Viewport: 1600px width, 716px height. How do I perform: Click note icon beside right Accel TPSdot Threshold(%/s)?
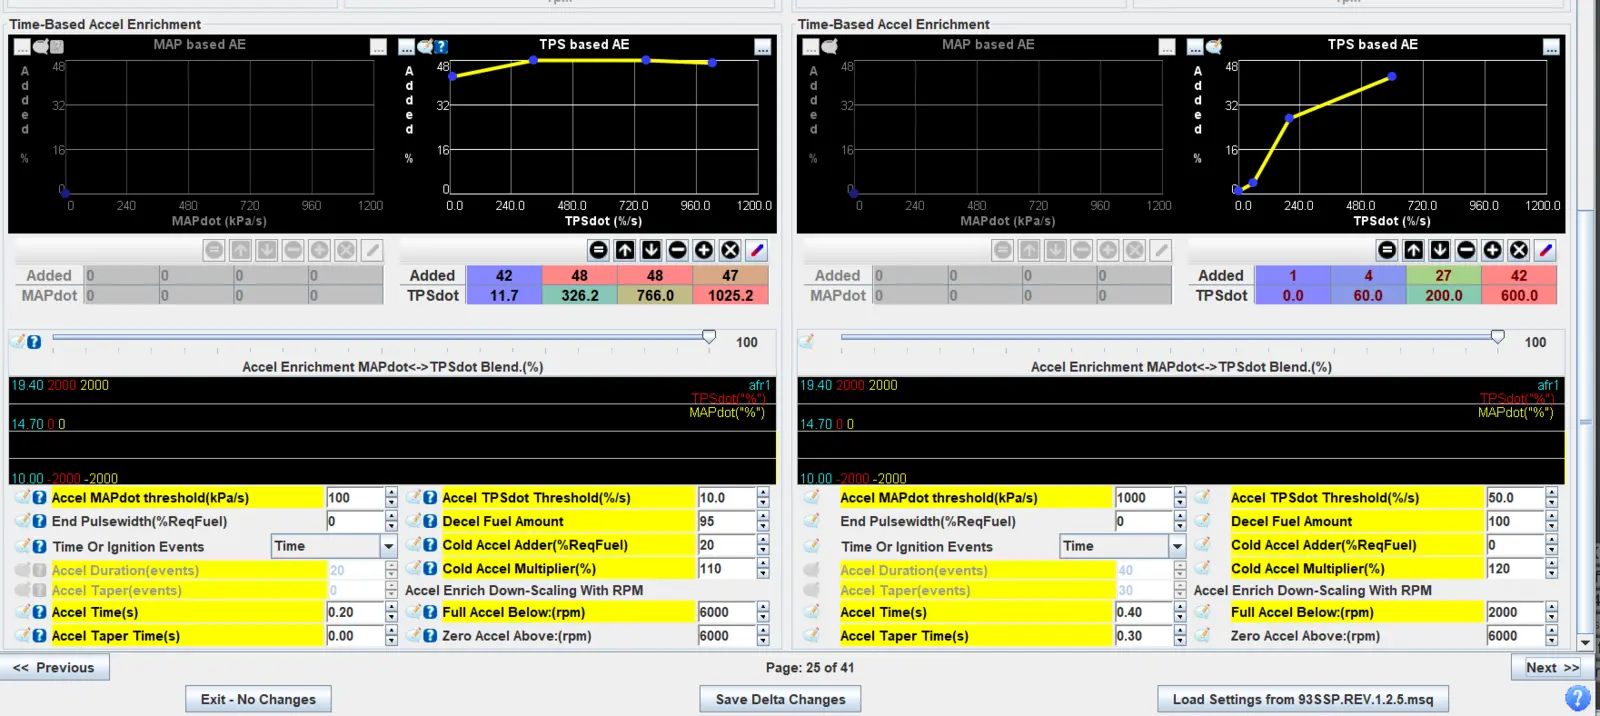point(1202,497)
